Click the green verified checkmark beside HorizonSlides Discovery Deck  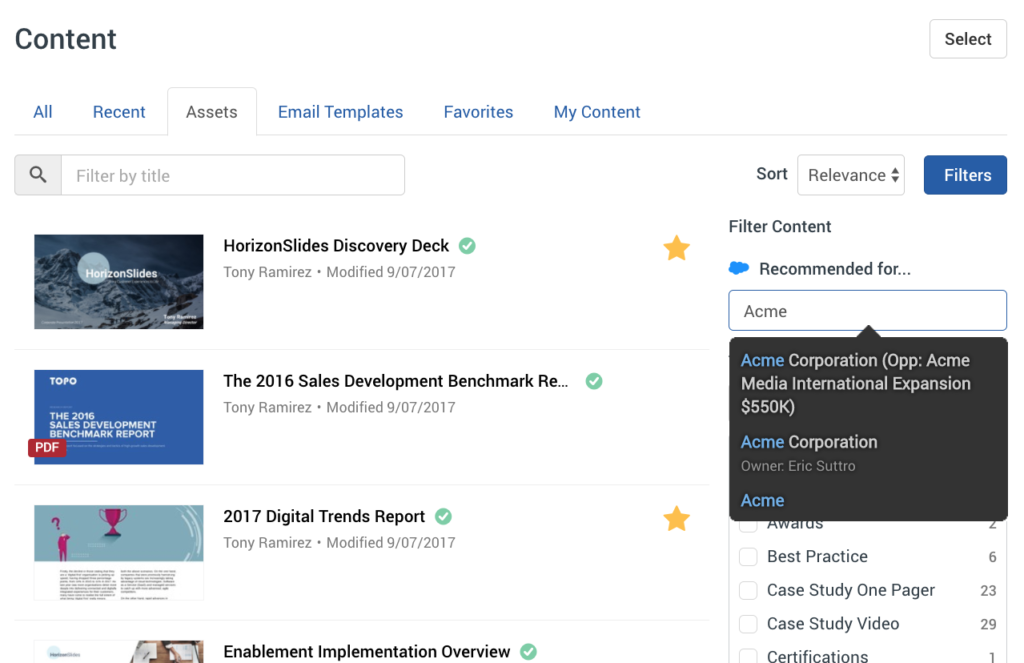pyautogui.click(x=467, y=245)
